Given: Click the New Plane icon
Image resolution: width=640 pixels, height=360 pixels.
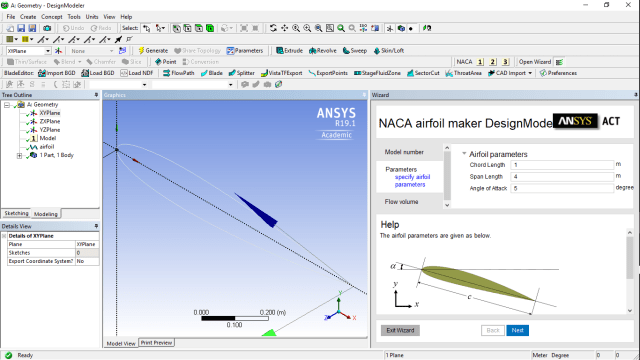Looking at the screenshot, I should click(58, 51).
